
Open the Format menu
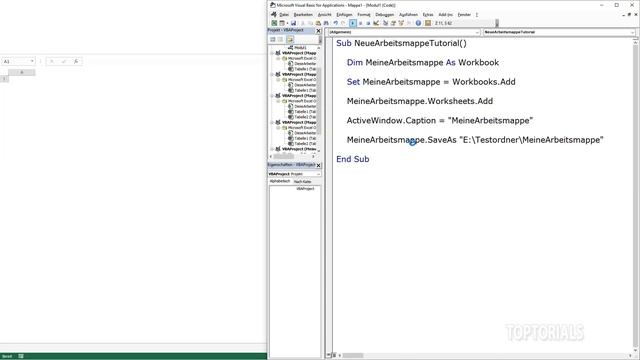364,15
